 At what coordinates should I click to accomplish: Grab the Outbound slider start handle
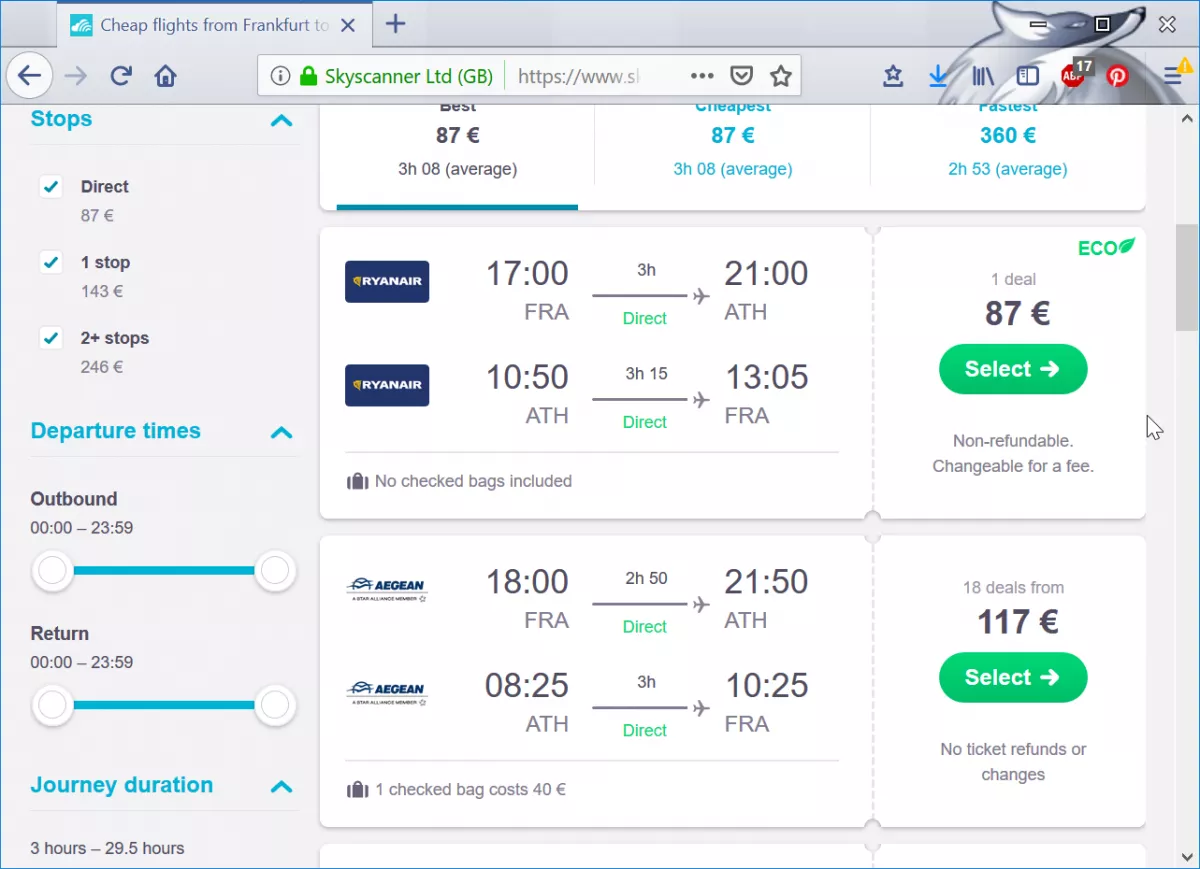tap(53, 571)
